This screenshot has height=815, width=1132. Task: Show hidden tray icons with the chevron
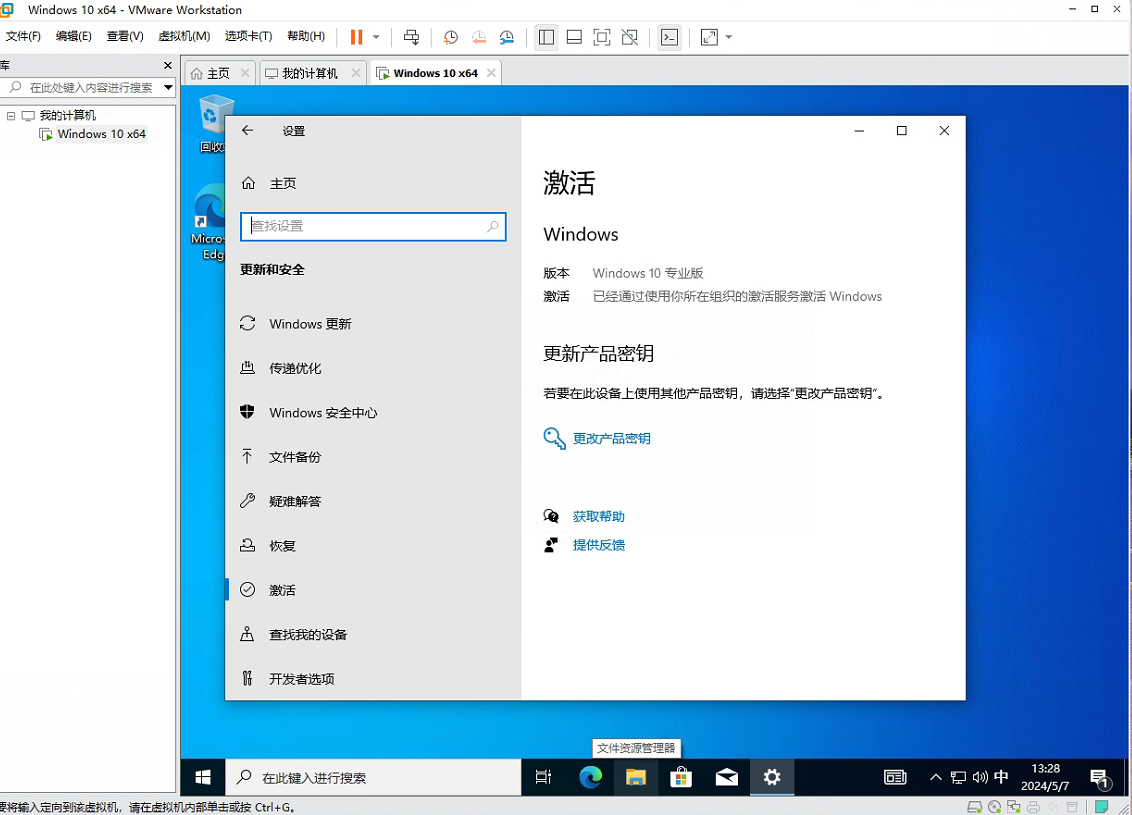936,777
